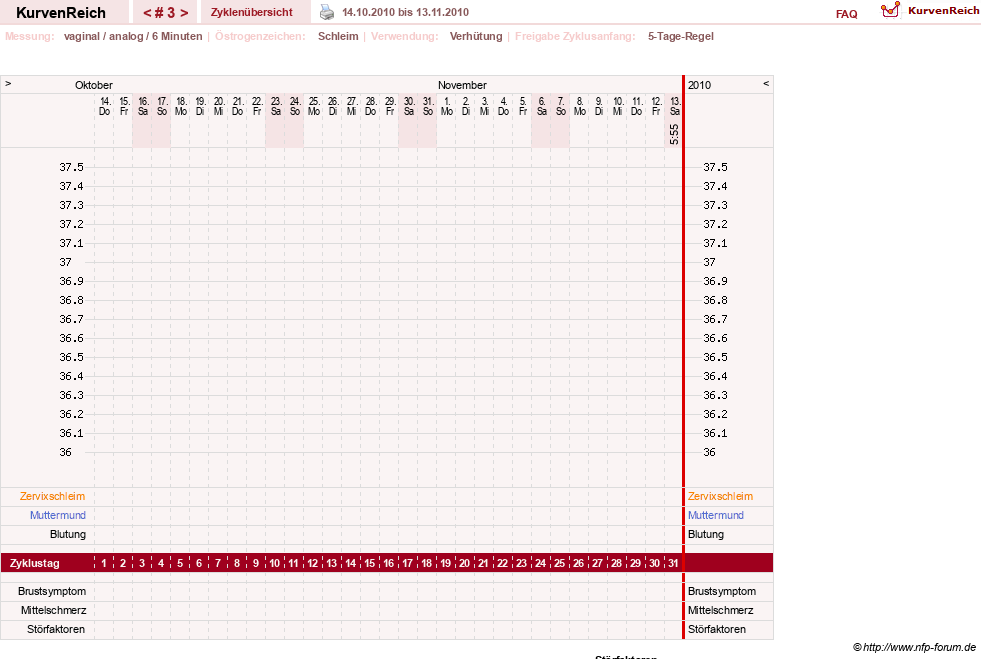
Task: Click the 7. So date column header
Action: pyautogui.click(x=561, y=106)
